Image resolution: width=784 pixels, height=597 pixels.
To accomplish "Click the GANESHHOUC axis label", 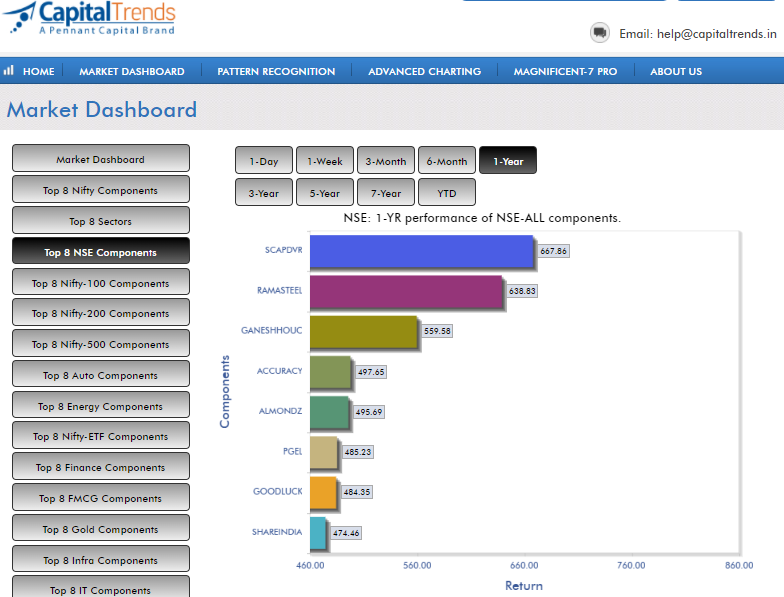I will coord(272,330).
